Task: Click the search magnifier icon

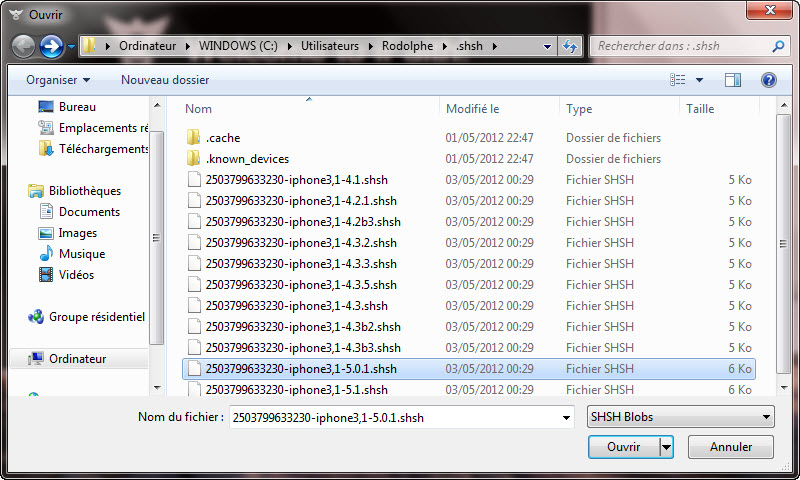Action: pyautogui.click(x=777, y=46)
